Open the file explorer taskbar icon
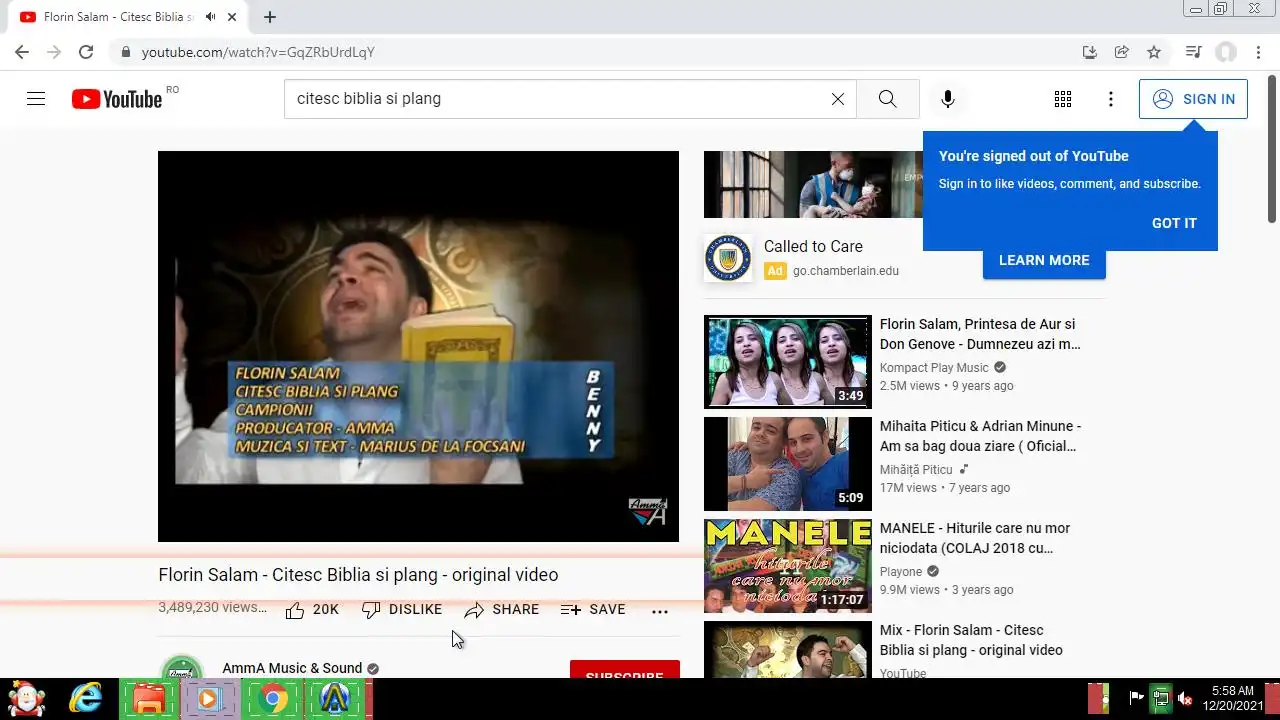The width and height of the screenshot is (1280, 720). [149, 698]
